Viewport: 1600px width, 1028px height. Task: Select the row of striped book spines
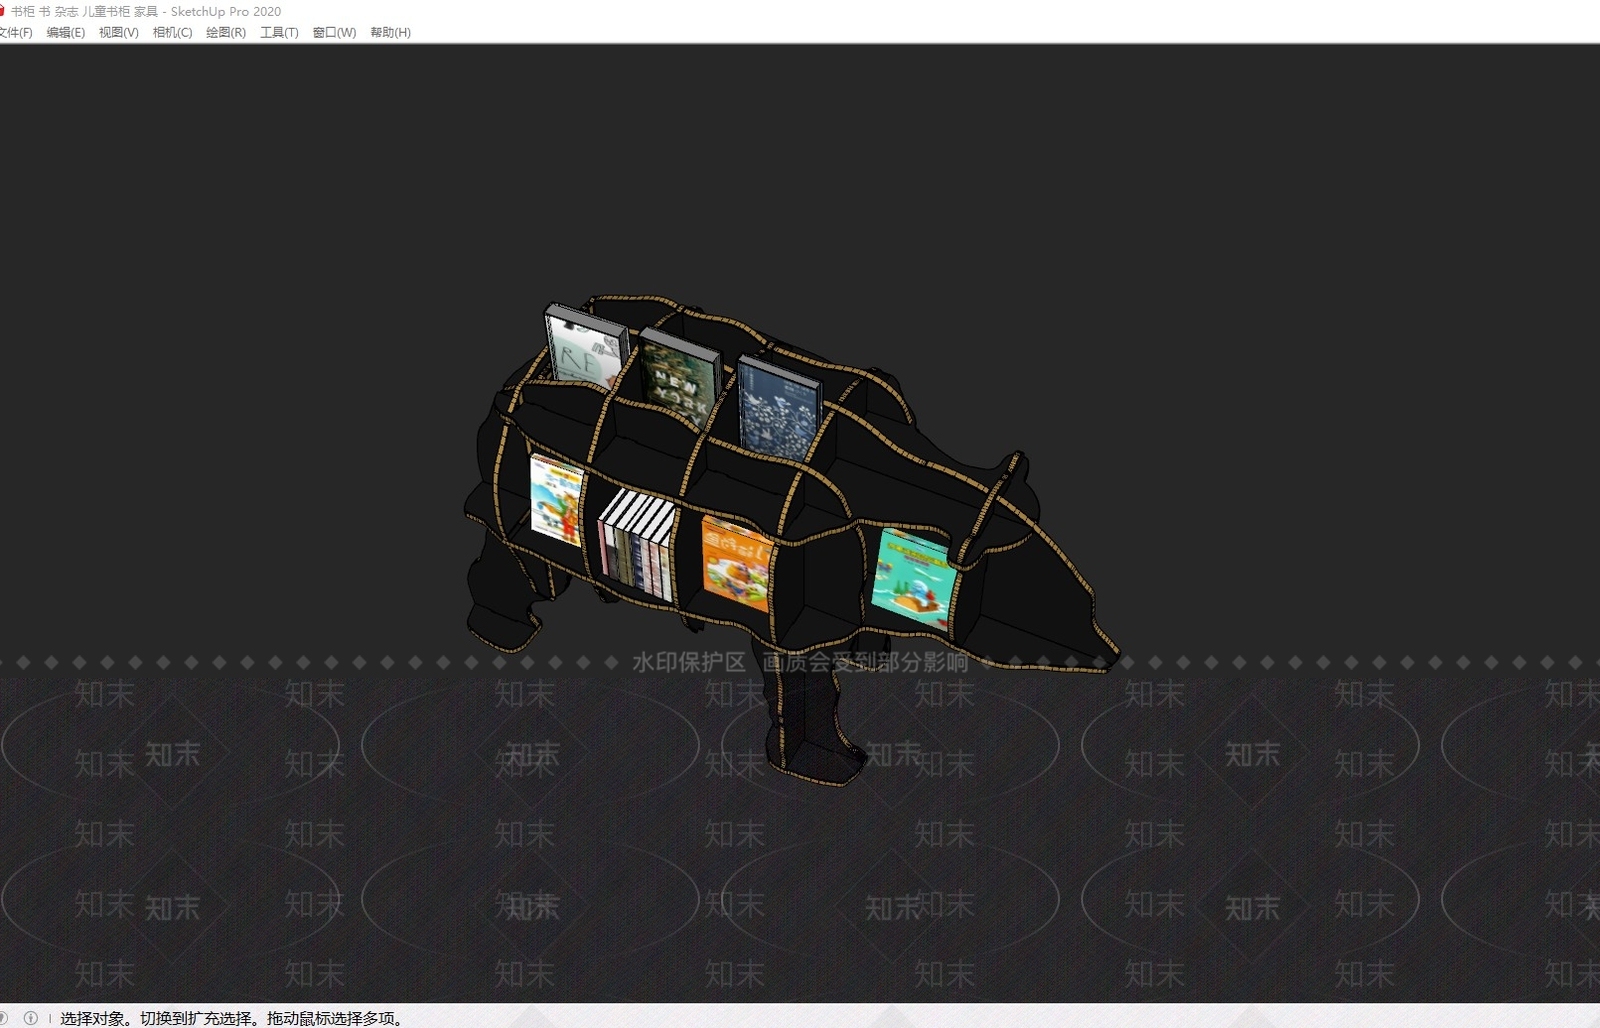point(637,543)
